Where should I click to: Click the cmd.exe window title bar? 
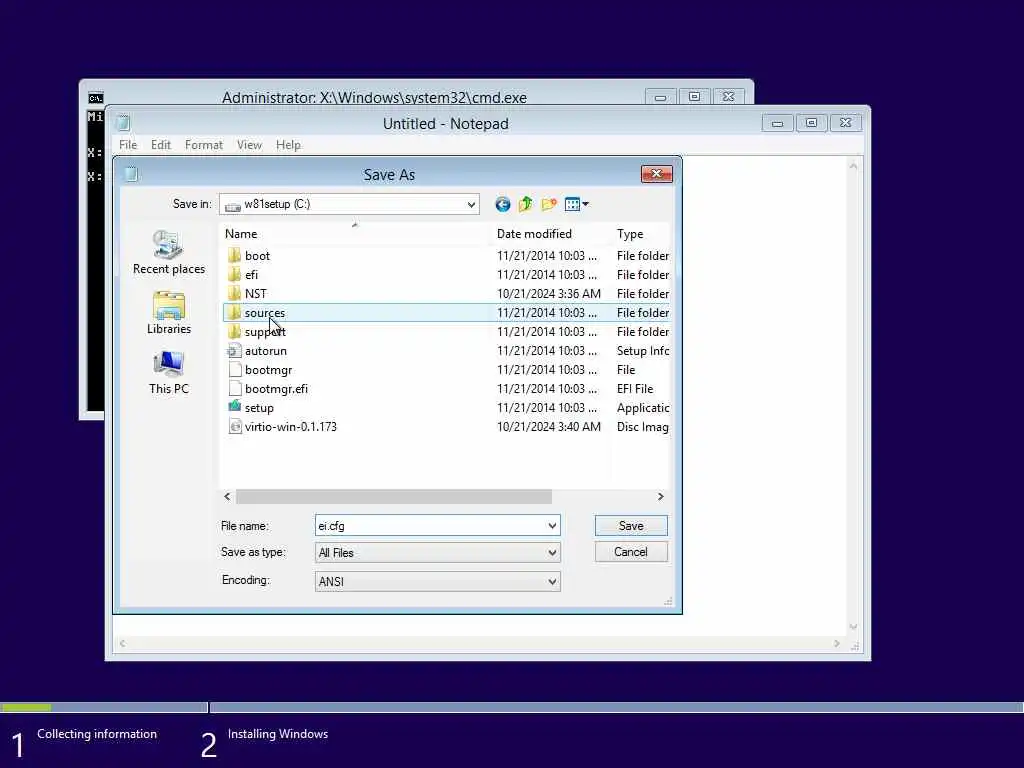[x=374, y=97]
